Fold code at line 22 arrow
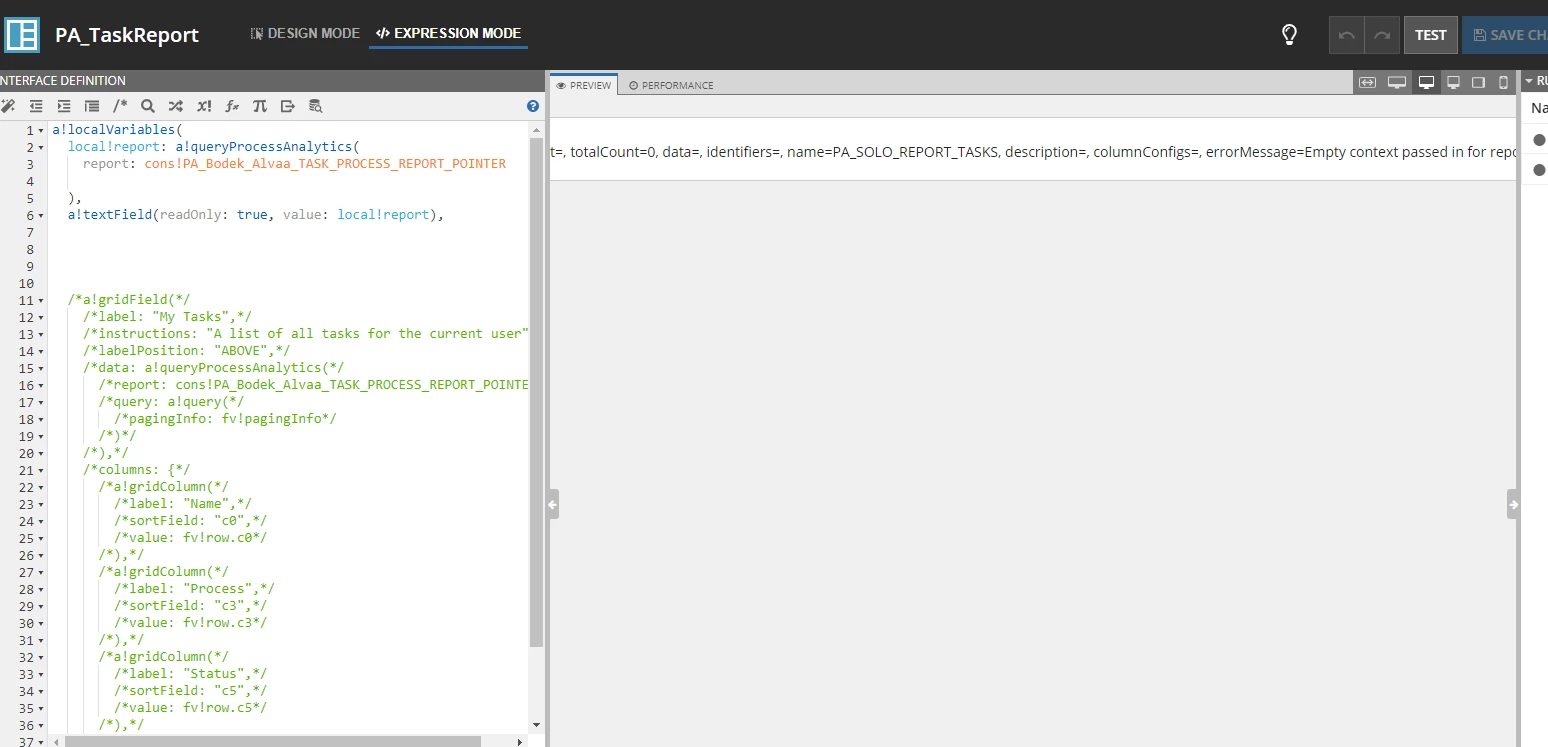1548x747 pixels. [x=41, y=488]
